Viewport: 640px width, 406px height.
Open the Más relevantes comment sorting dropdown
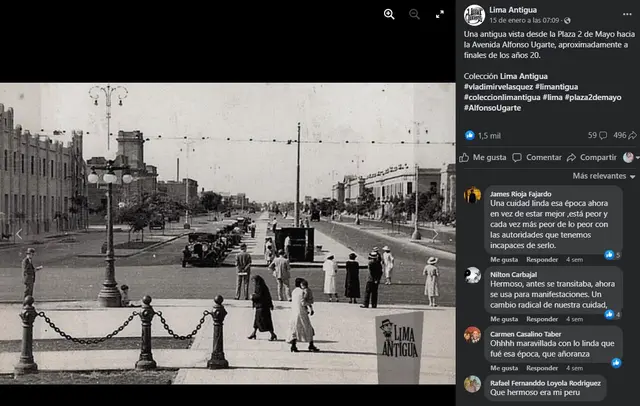pos(603,176)
